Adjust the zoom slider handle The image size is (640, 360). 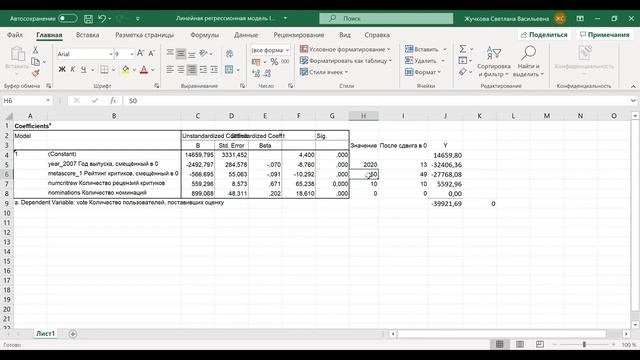coord(584,344)
